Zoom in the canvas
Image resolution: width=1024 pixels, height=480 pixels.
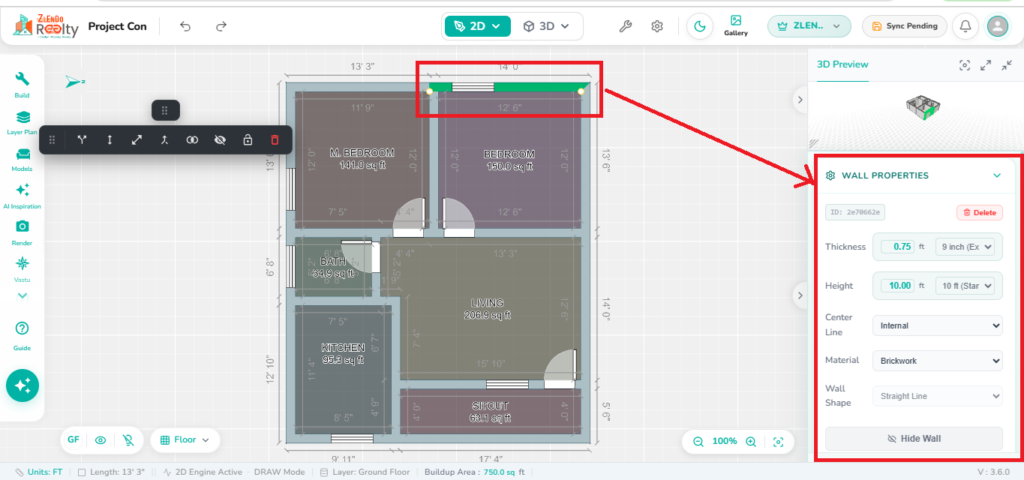[751, 441]
